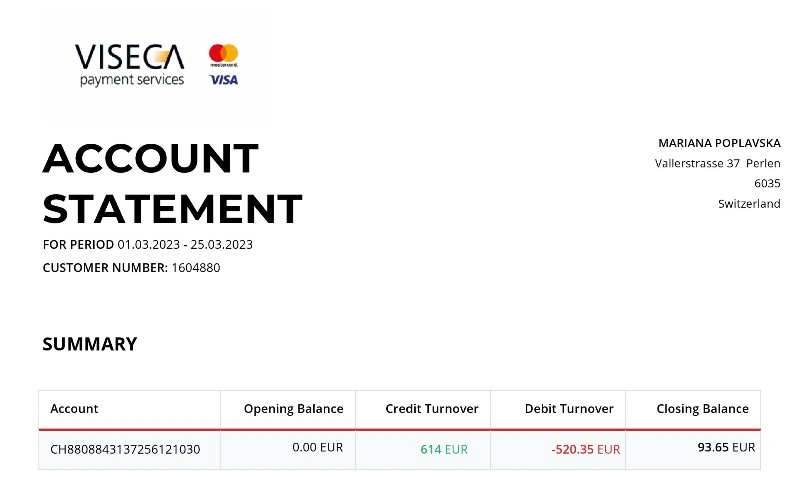The height and width of the screenshot is (477, 800).
Task: Click the Summary section heading
Action: [90, 344]
